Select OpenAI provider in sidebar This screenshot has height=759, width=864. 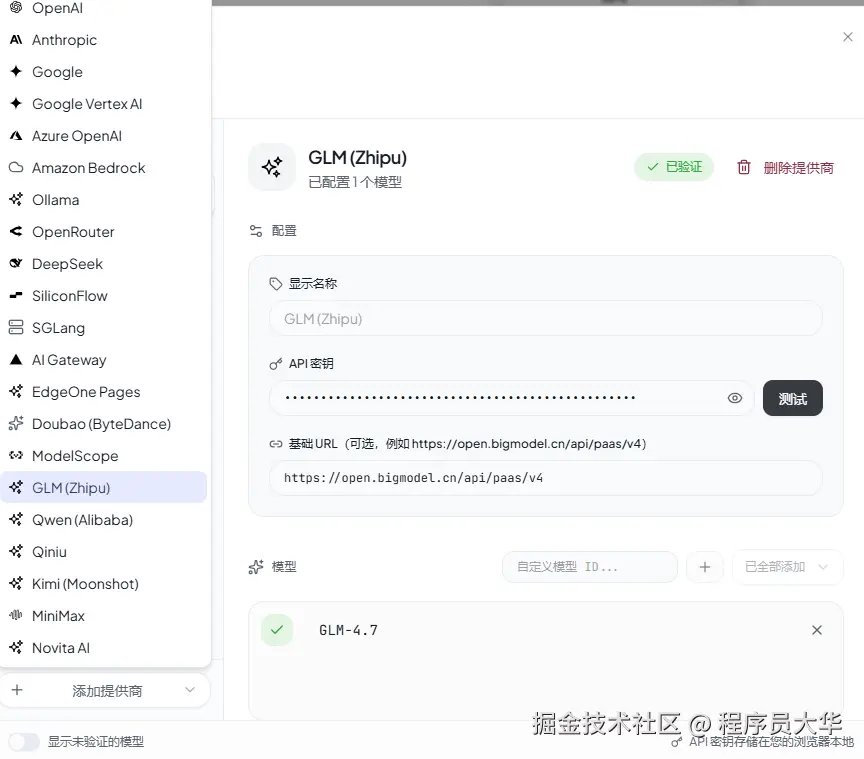pos(104,8)
